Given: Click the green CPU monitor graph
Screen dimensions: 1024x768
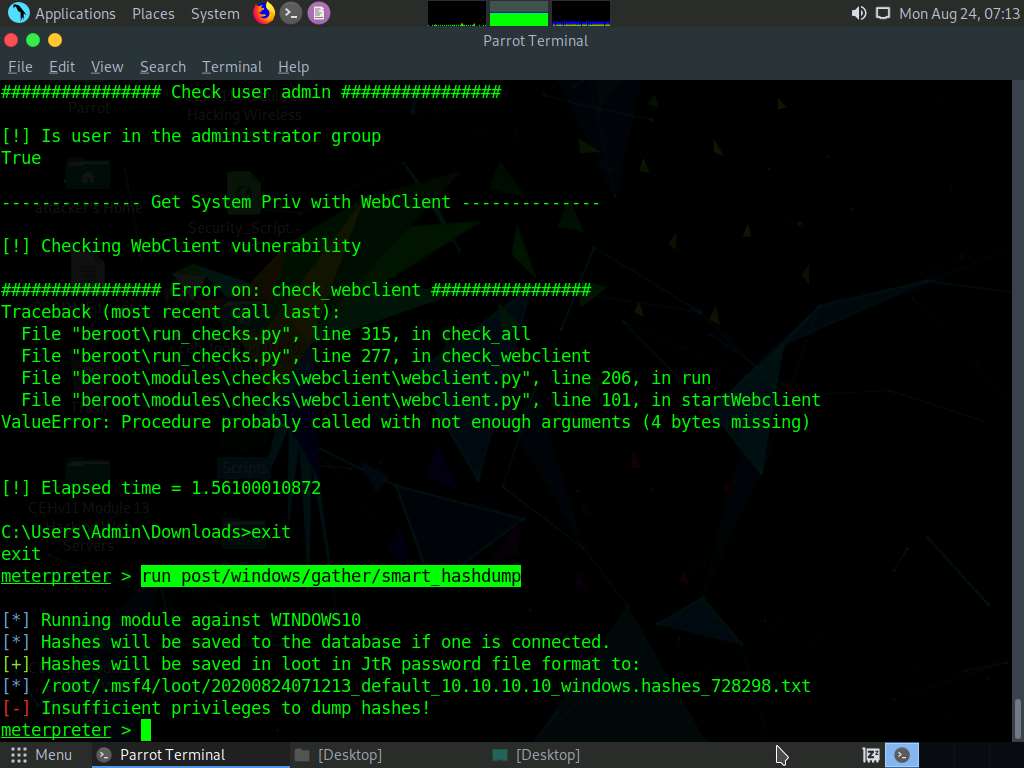Looking at the screenshot, I should (519, 14).
